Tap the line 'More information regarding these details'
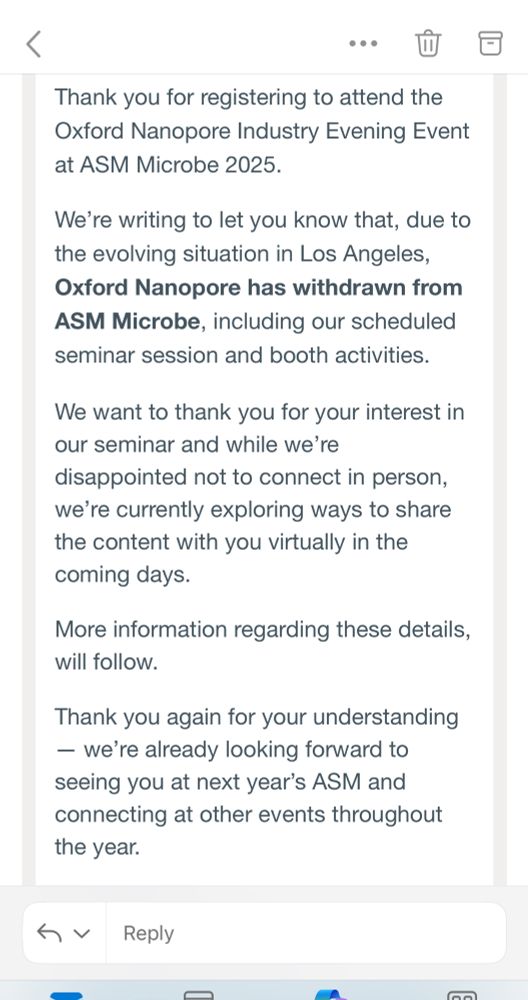This screenshot has width=528, height=1000. tap(263, 629)
